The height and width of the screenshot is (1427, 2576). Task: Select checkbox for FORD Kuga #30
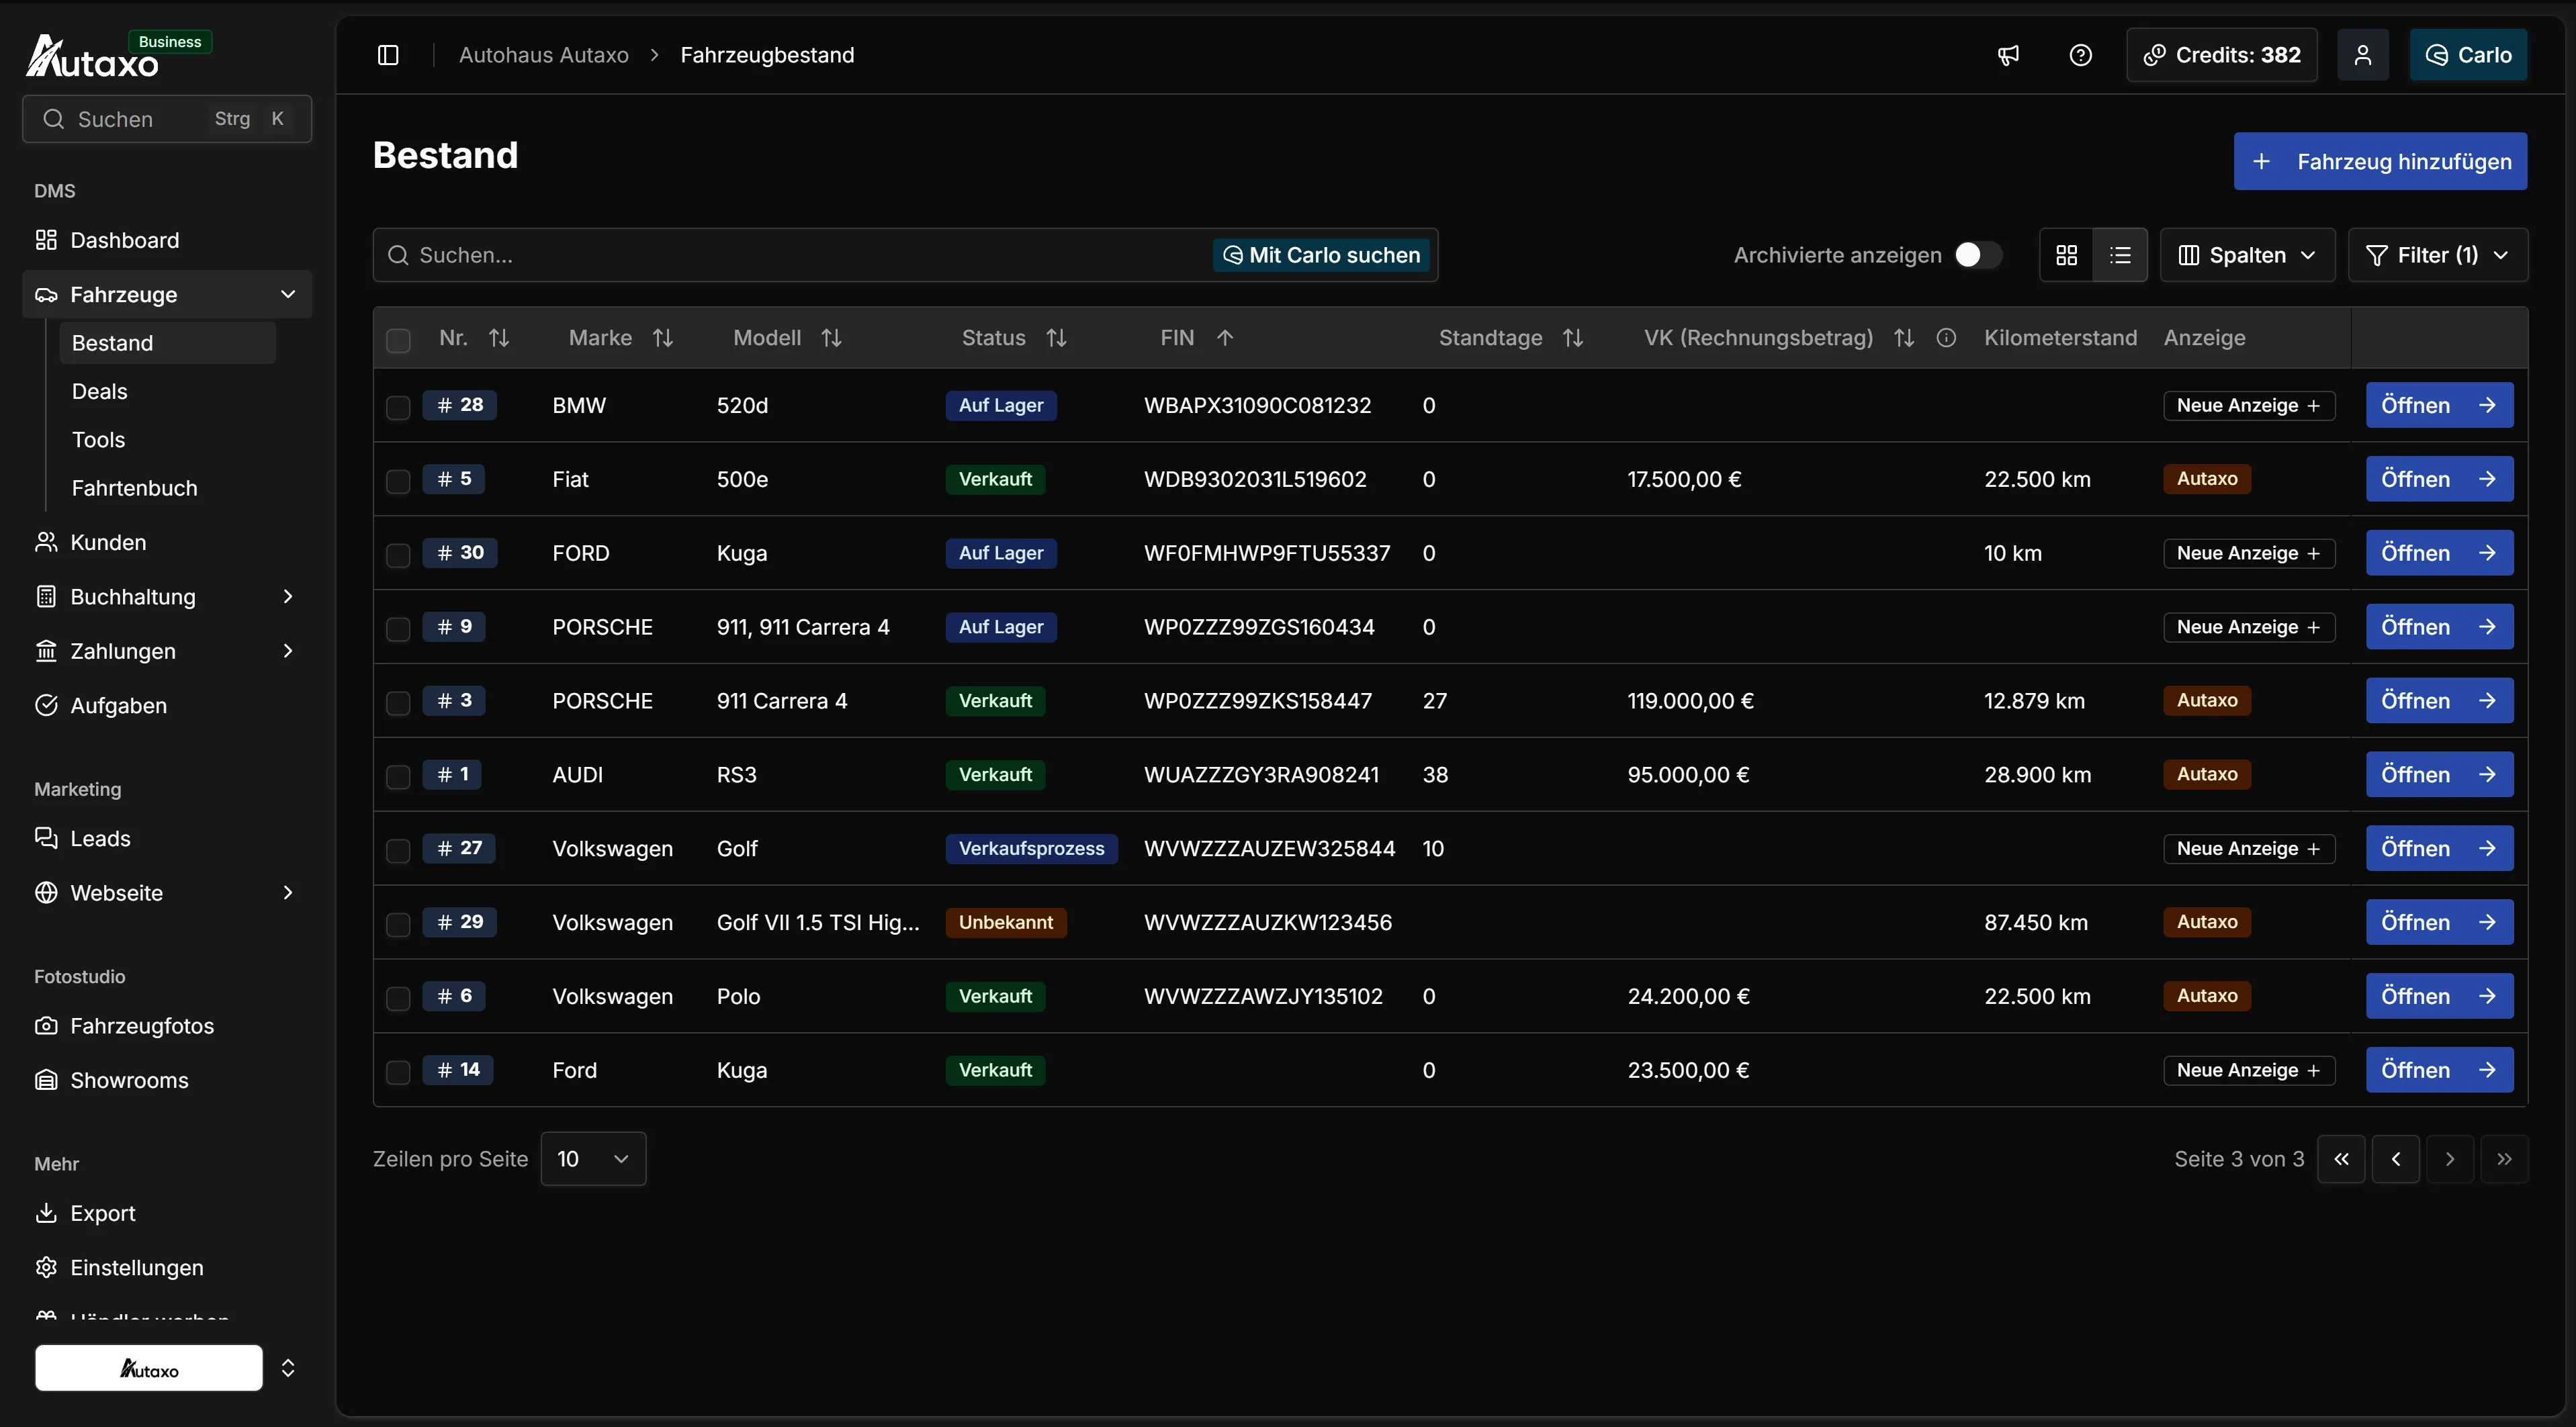point(398,555)
